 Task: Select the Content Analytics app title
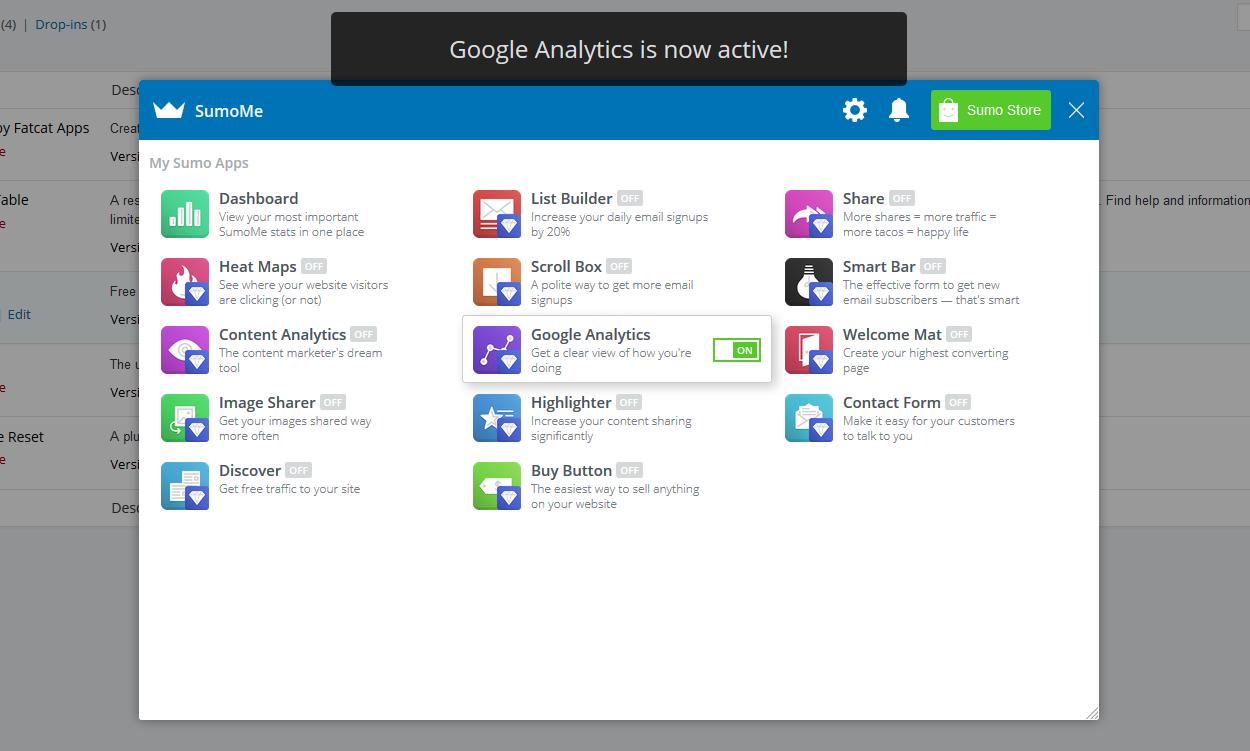click(283, 335)
